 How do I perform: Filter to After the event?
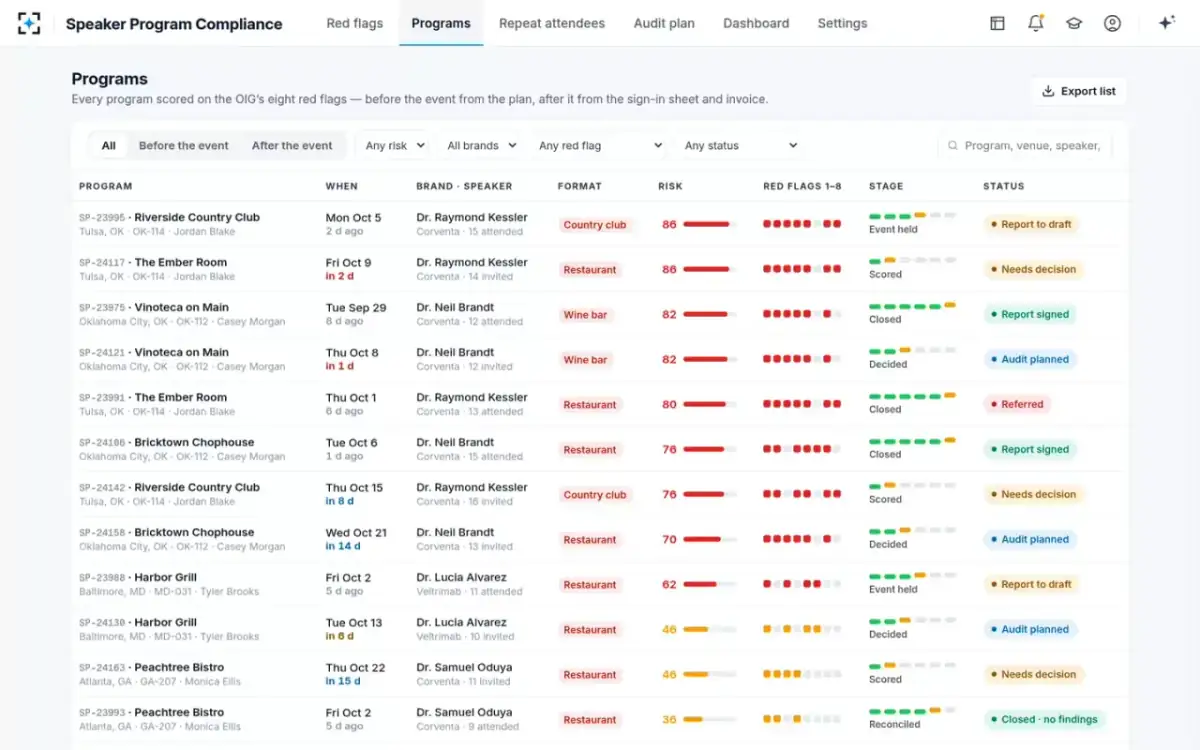[x=292, y=146]
